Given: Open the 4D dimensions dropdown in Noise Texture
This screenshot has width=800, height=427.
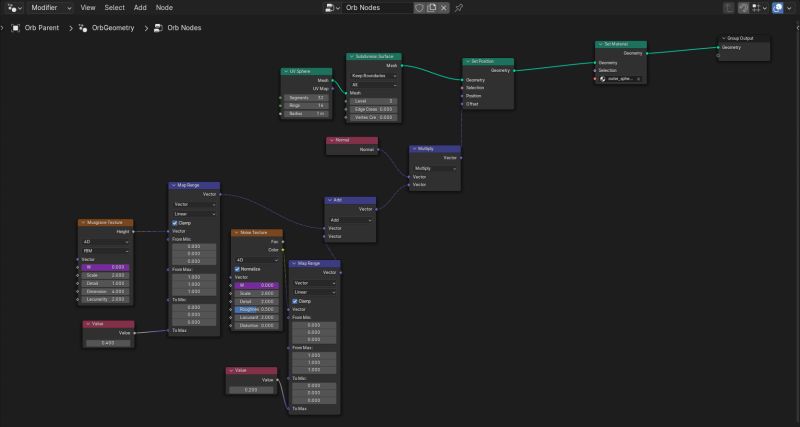Looking at the screenshot, I should pos(257,260).
